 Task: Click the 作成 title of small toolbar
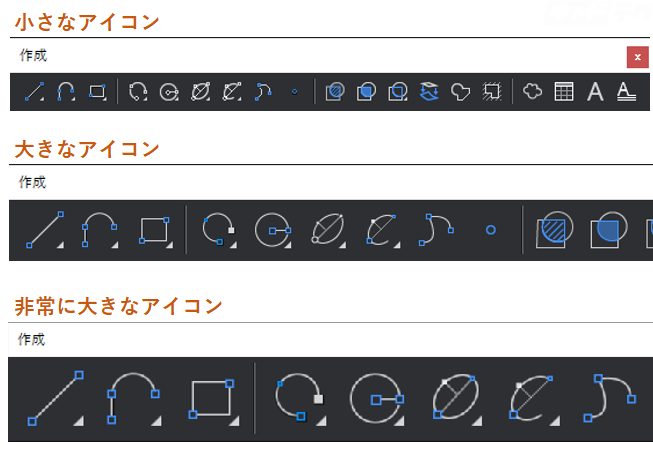pos(33,55)
